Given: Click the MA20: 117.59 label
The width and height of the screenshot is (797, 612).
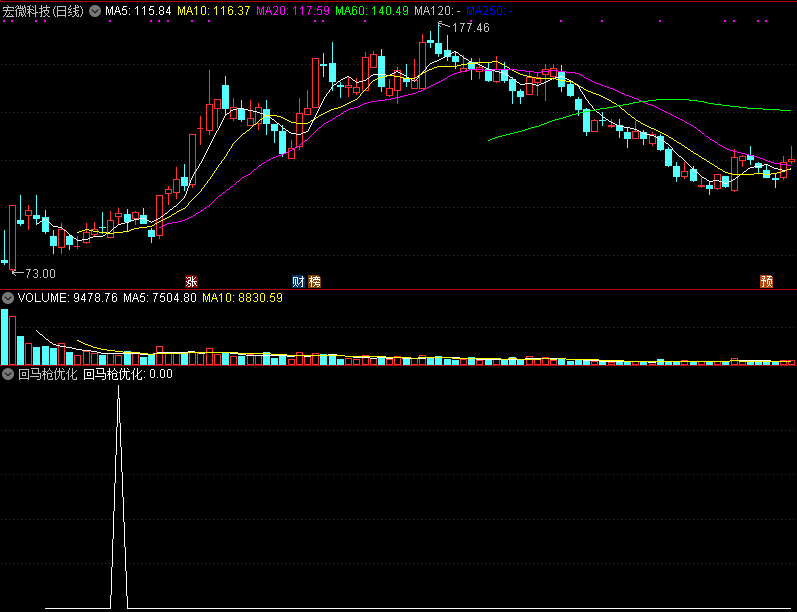Looking at the screenshot, I should 293,11.
